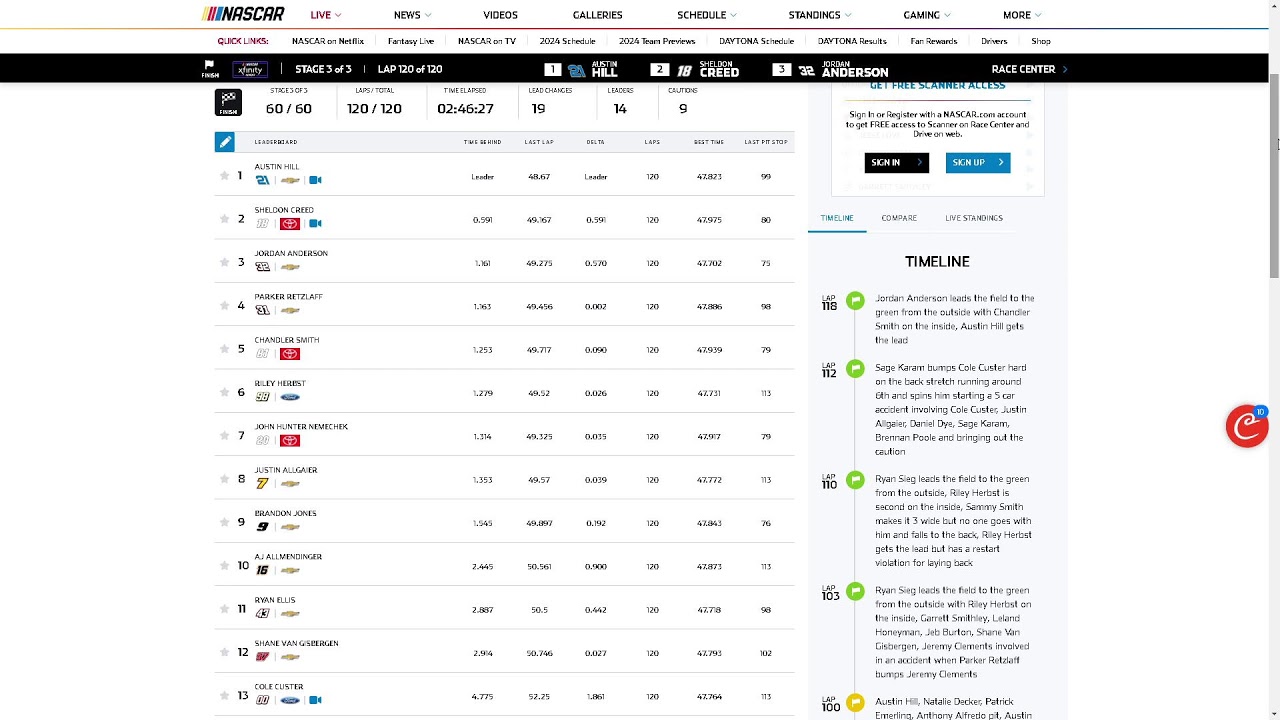Click the Xfinity series logo
The height and width of the screenshot is (720, 1280).
249,69
